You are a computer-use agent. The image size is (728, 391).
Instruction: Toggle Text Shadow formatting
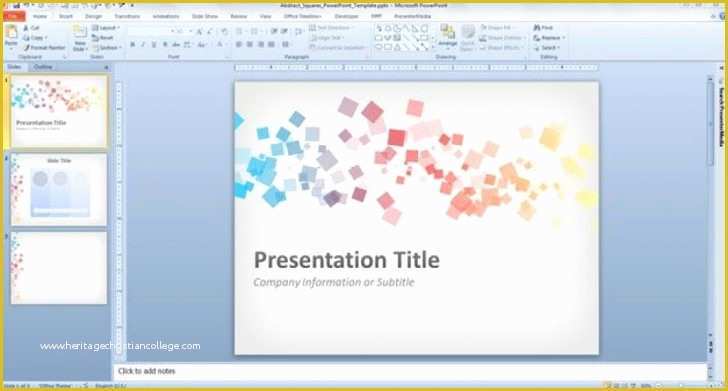165,45
